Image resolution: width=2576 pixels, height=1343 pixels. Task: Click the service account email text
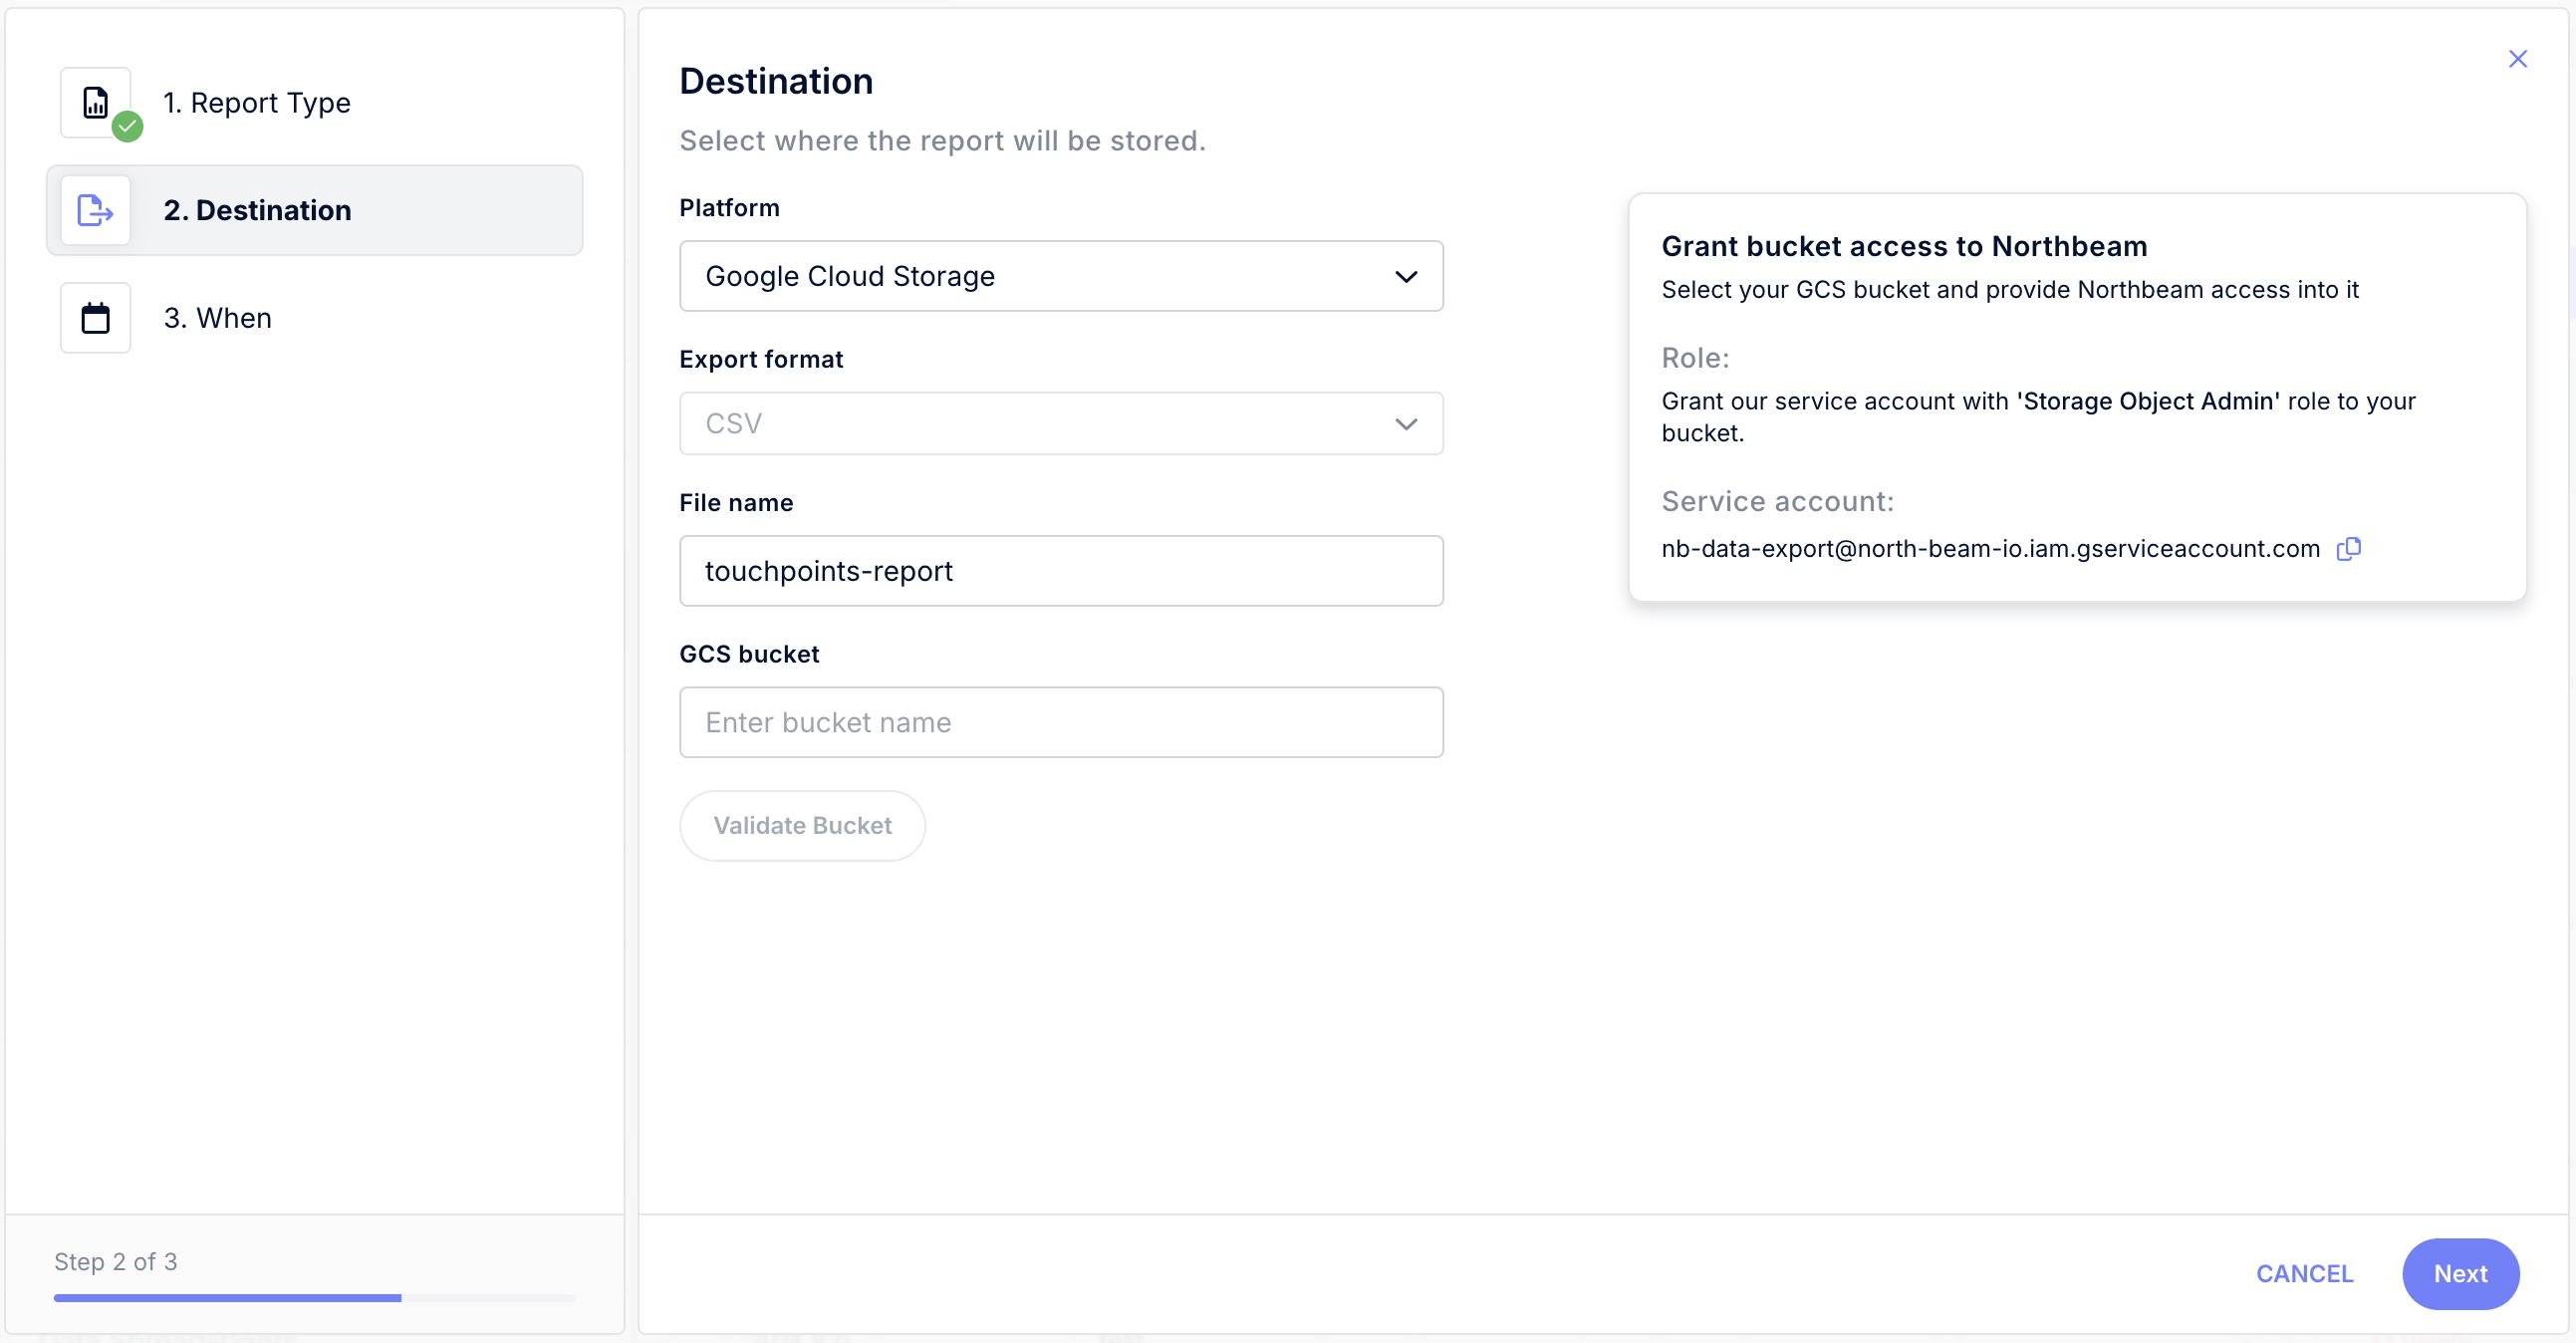tap(1990, 548)
